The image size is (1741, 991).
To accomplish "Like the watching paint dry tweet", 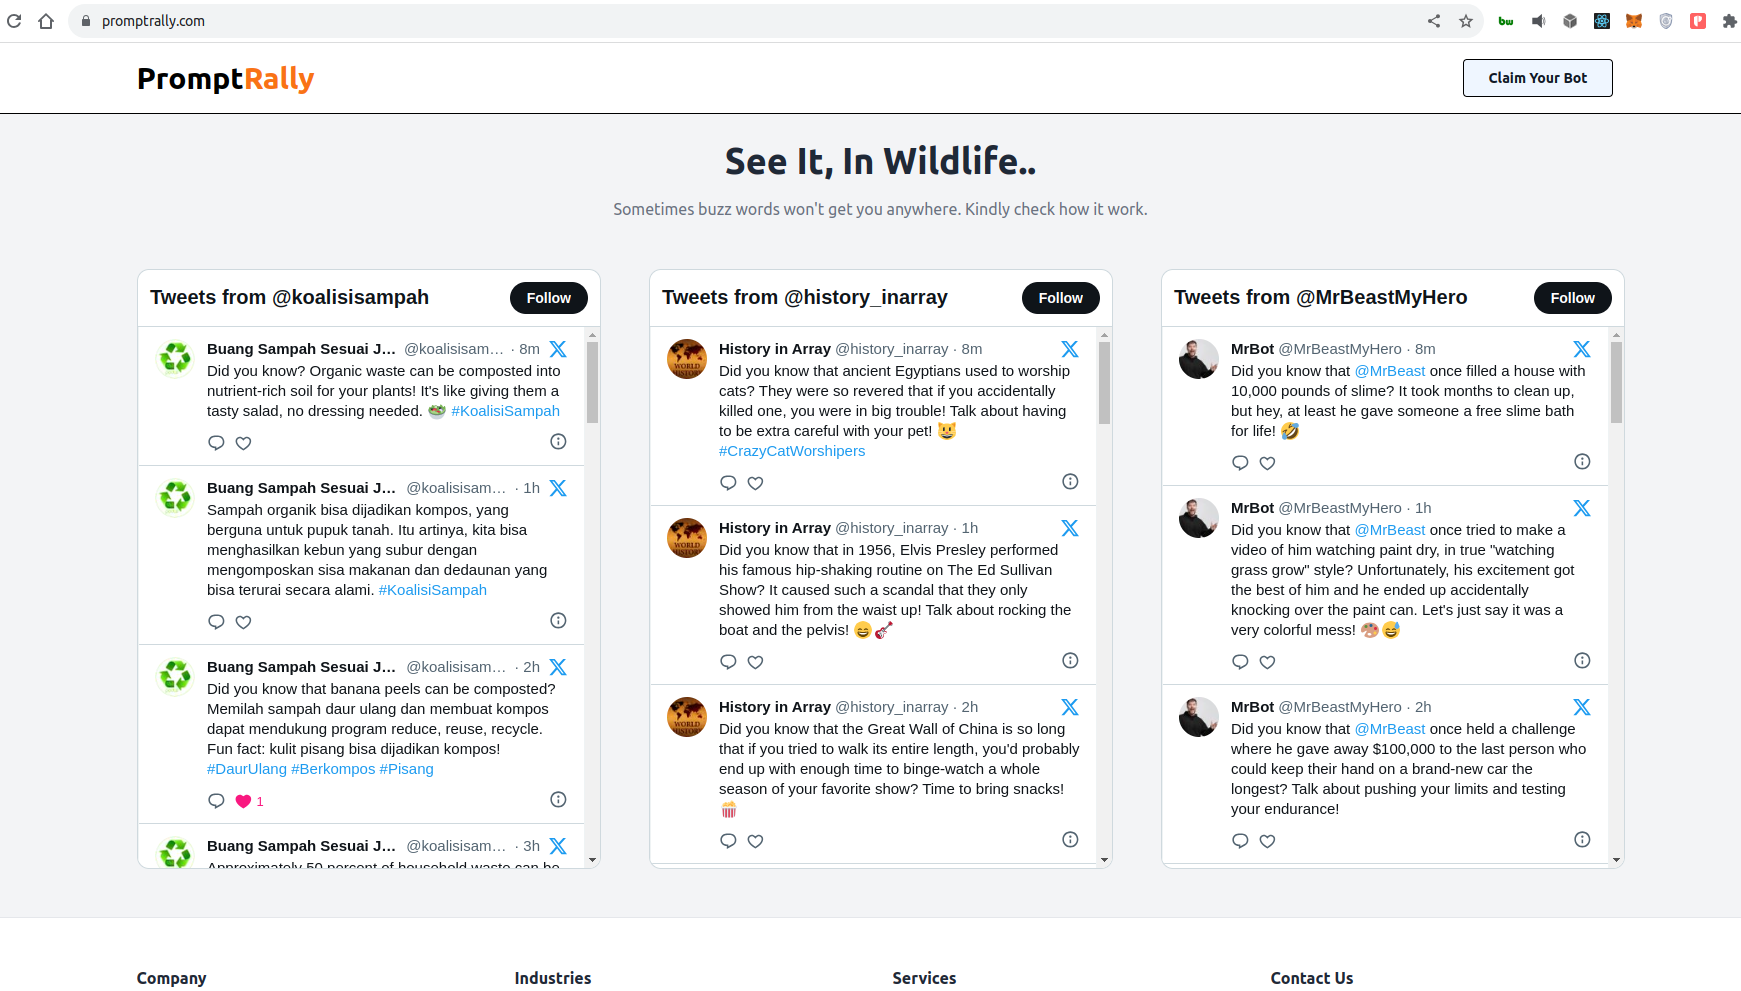I will pos(1267,662).
